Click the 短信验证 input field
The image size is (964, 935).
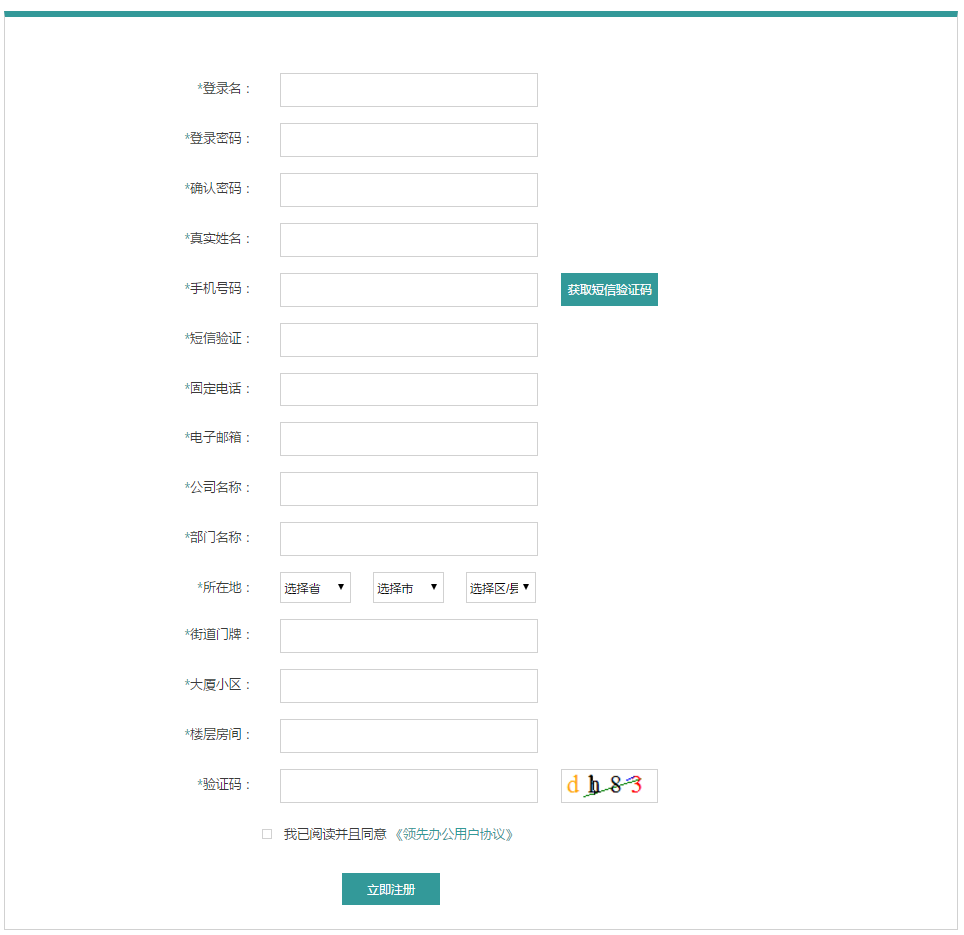(408, 340)
